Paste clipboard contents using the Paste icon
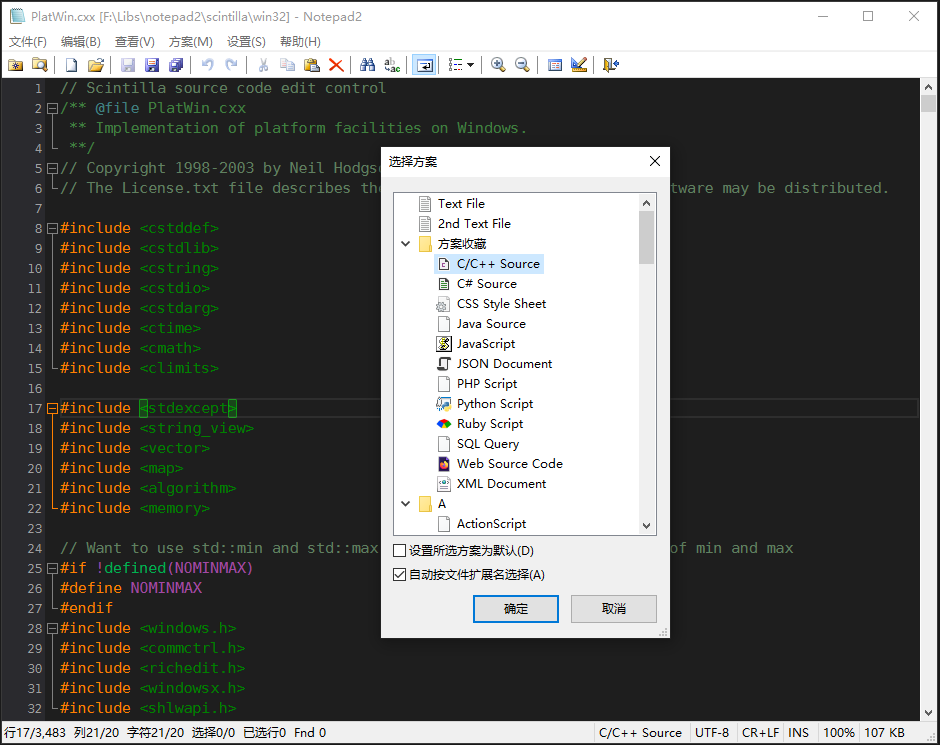 [312, 64]
